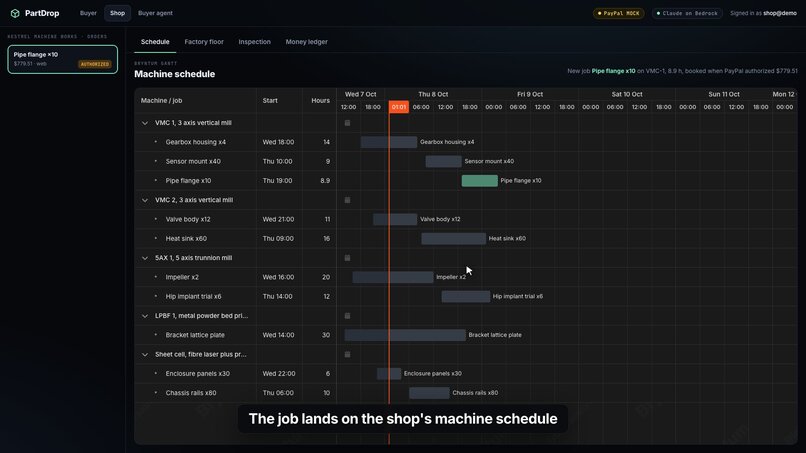This screenshot has width=806, height=453.
Task: Collapse the VMC 1 machine group
Action: [x=145, y=123]
